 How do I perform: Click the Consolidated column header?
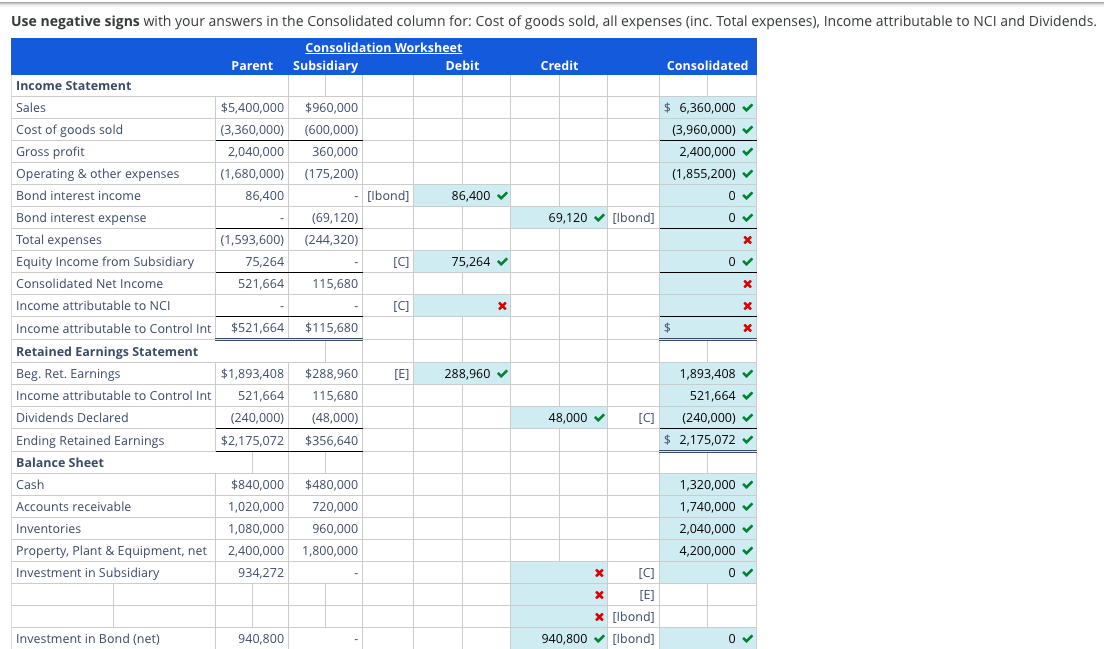(708, 65)
